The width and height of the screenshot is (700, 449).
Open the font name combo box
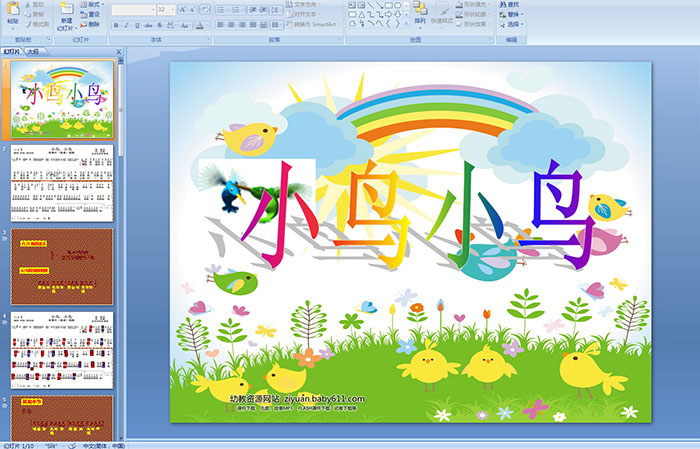pyautogui.click(x=133, y=10)
